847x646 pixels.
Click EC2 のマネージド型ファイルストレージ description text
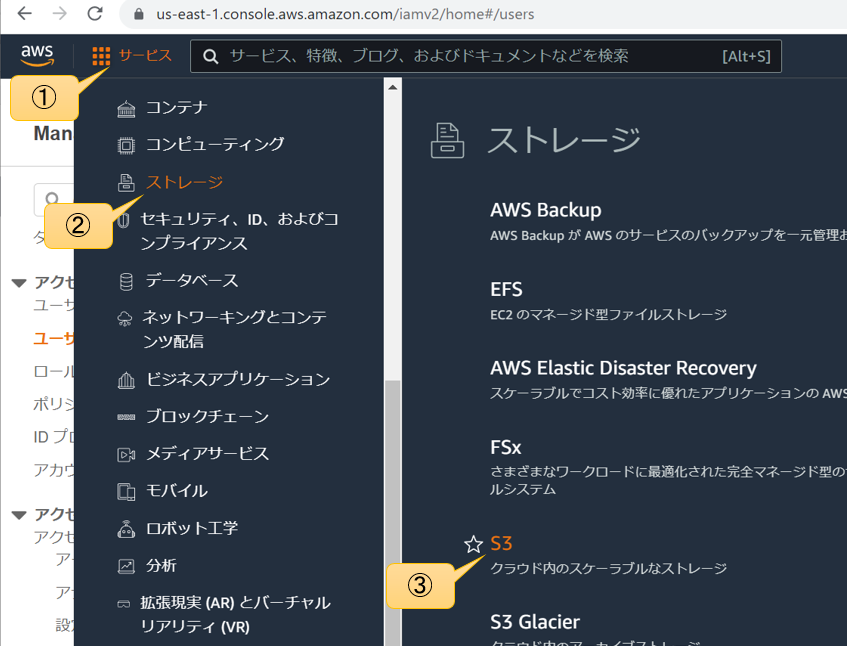click(608, 314)
